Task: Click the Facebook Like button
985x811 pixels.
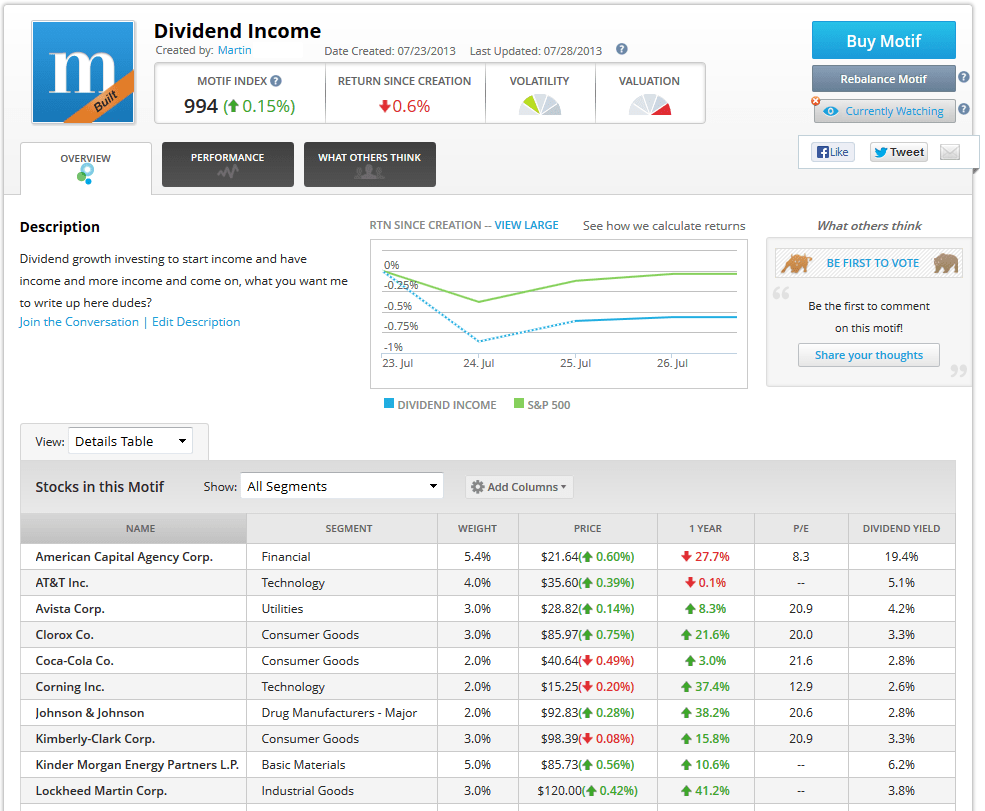Action: click(832, 152)
